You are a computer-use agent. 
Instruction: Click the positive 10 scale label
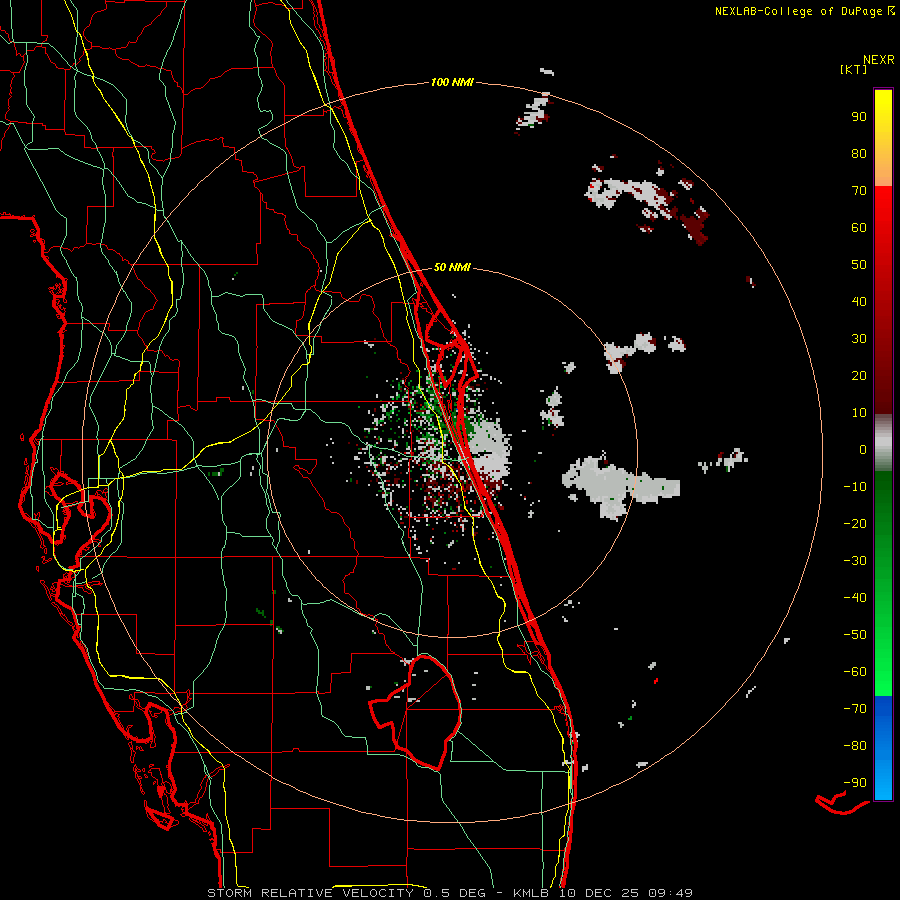click(x=859, y=413)
